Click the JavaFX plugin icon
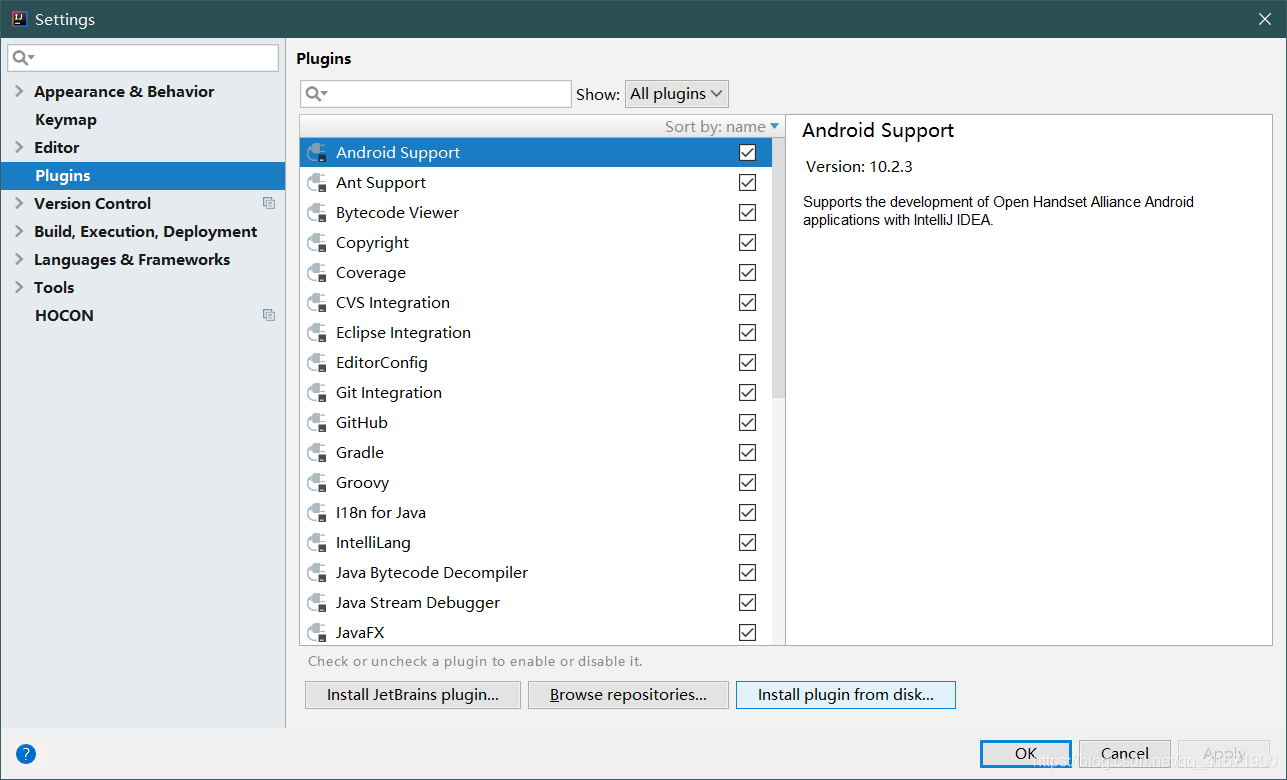 tap(318, 633)
